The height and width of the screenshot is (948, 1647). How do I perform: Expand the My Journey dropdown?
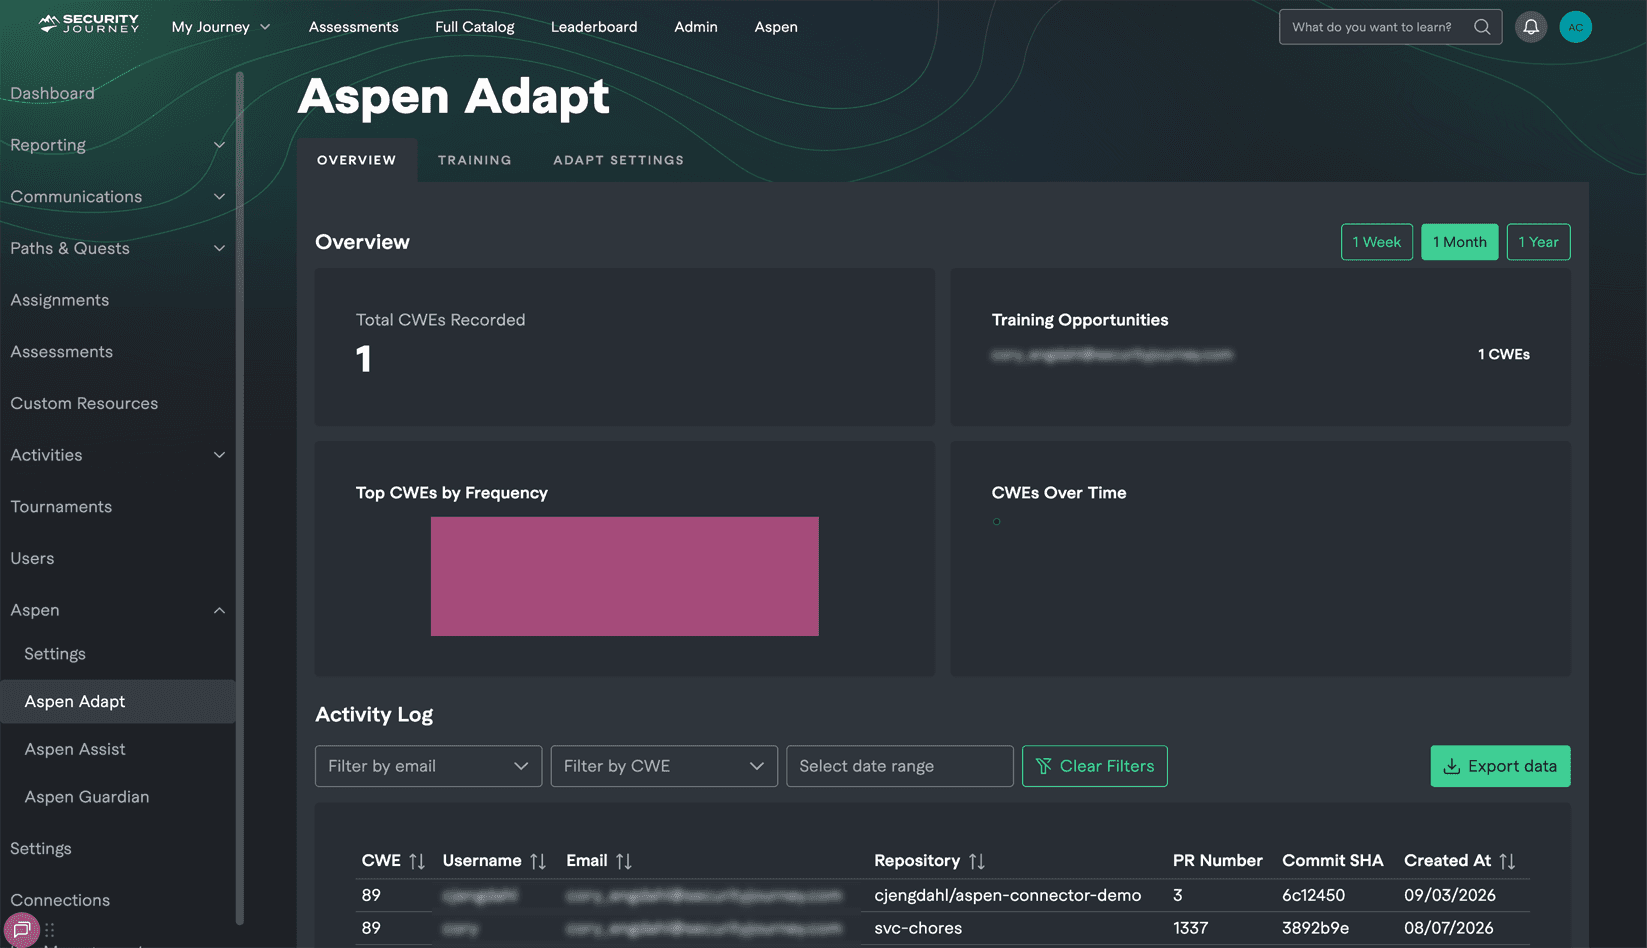[221, 27]
